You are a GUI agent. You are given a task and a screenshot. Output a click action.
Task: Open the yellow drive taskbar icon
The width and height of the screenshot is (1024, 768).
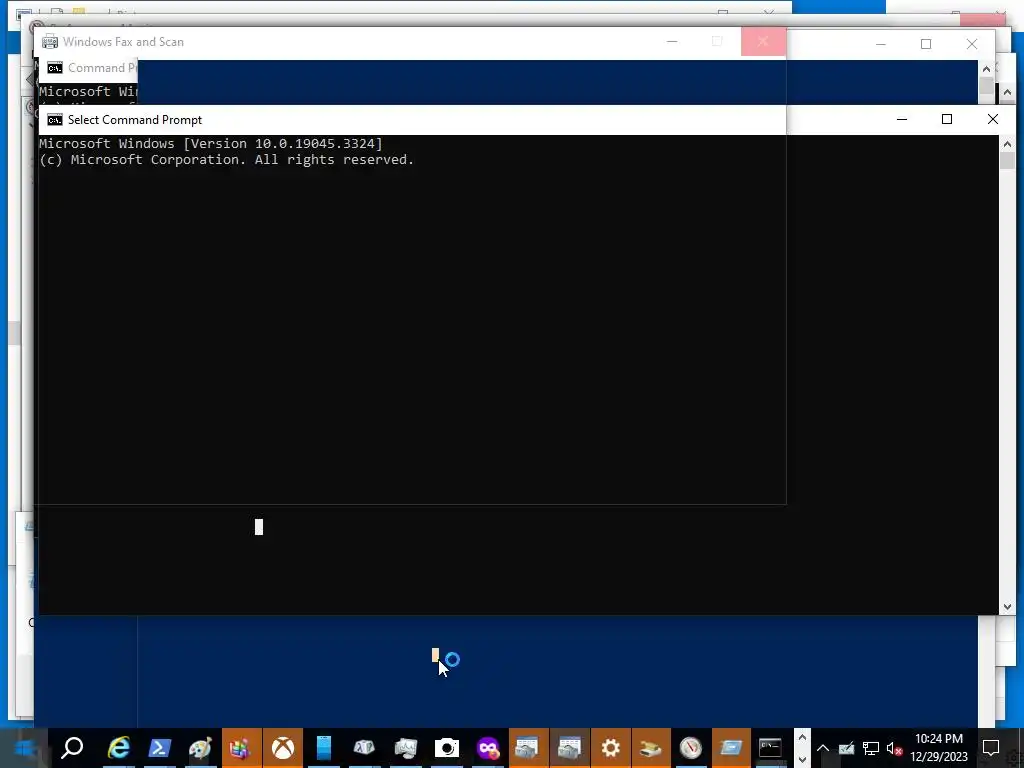(650, 748)
